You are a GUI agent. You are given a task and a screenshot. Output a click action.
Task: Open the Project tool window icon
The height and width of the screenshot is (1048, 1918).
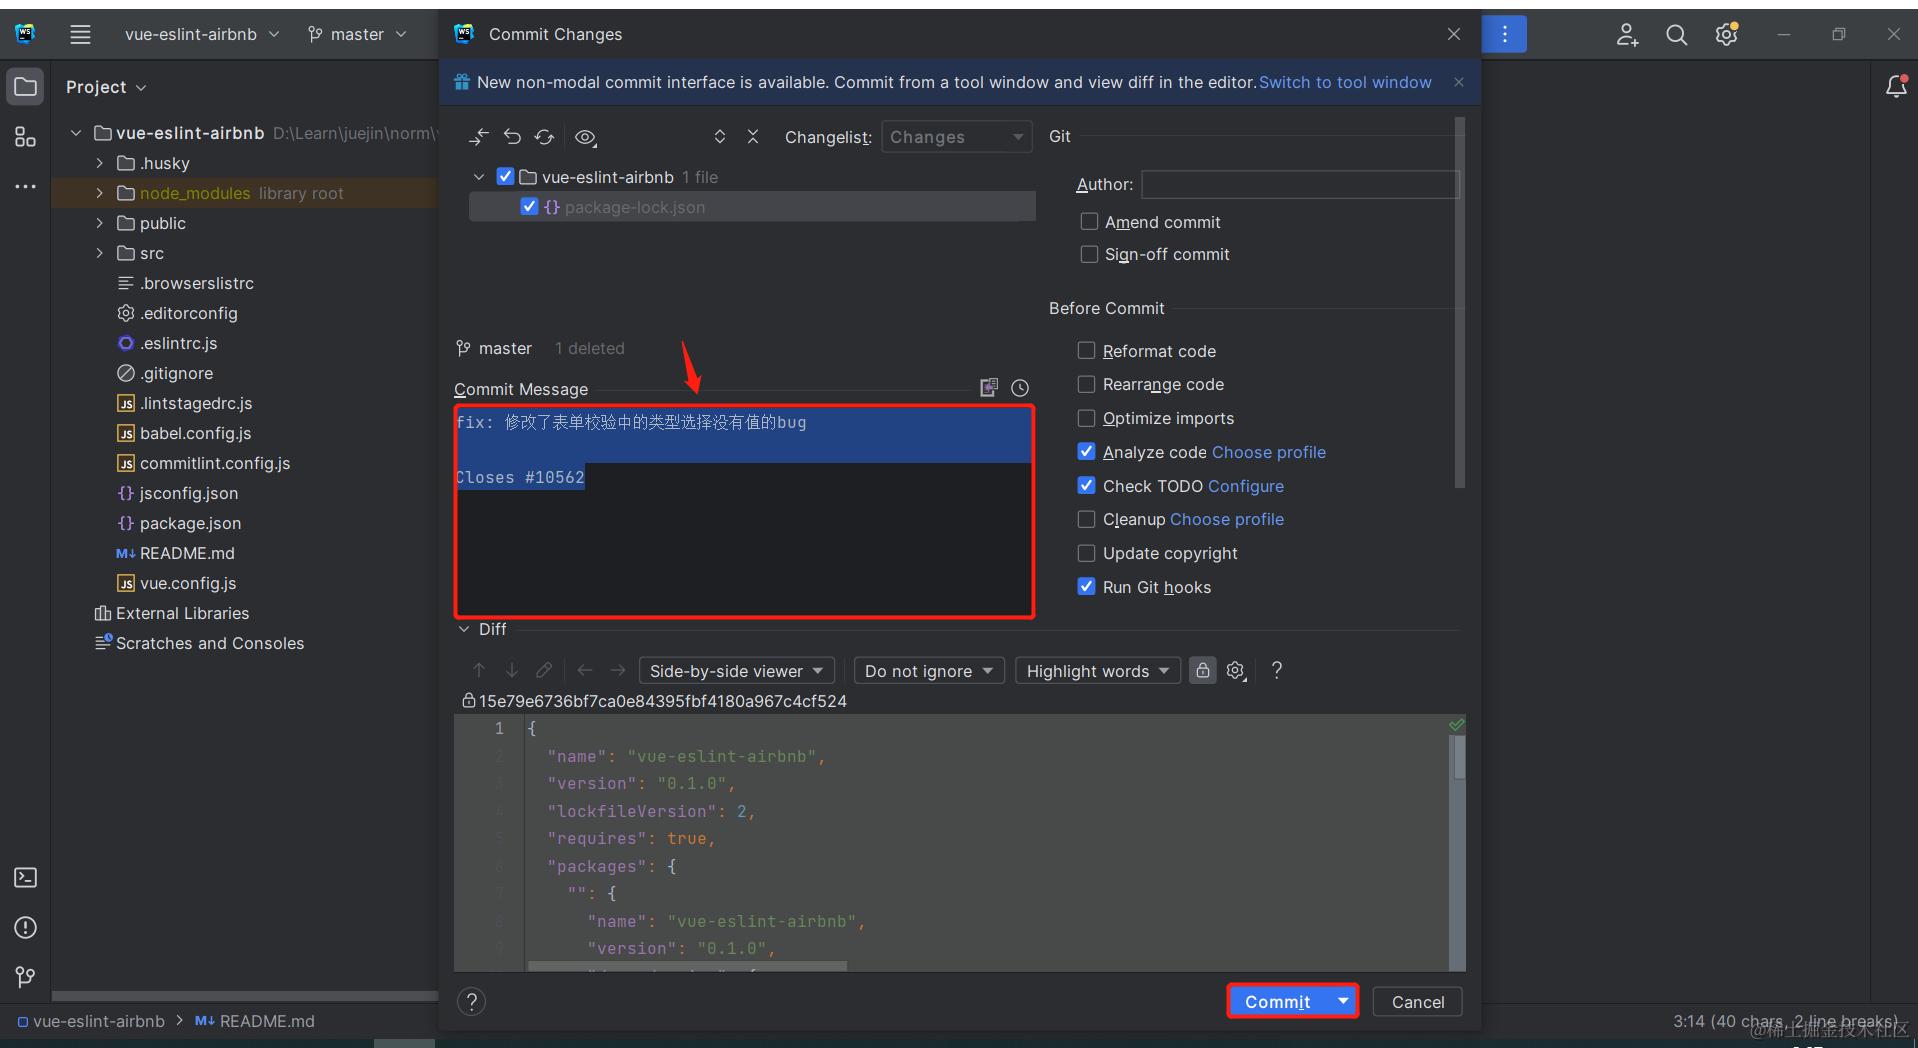pyautogui.click(x=26, y=87)
